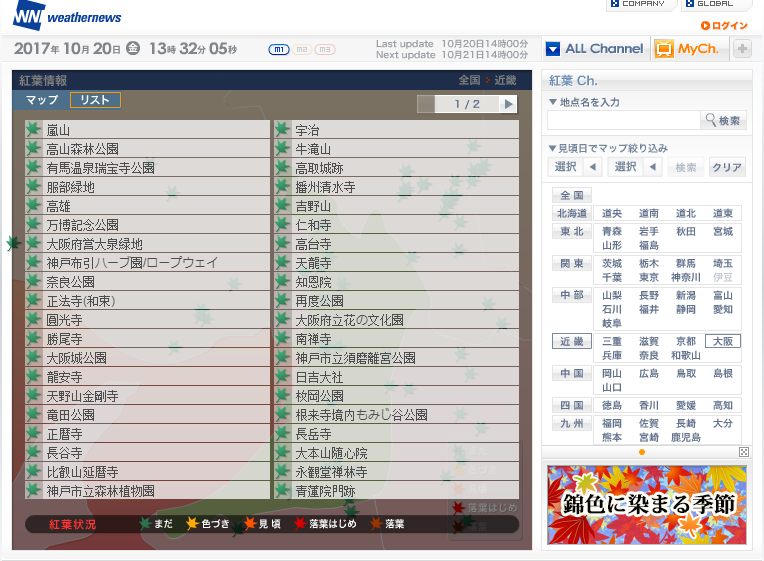Image resolution: width=764 pixels, height=561 pixels.
Task: Click the location name search field
Action: (624, 120)
